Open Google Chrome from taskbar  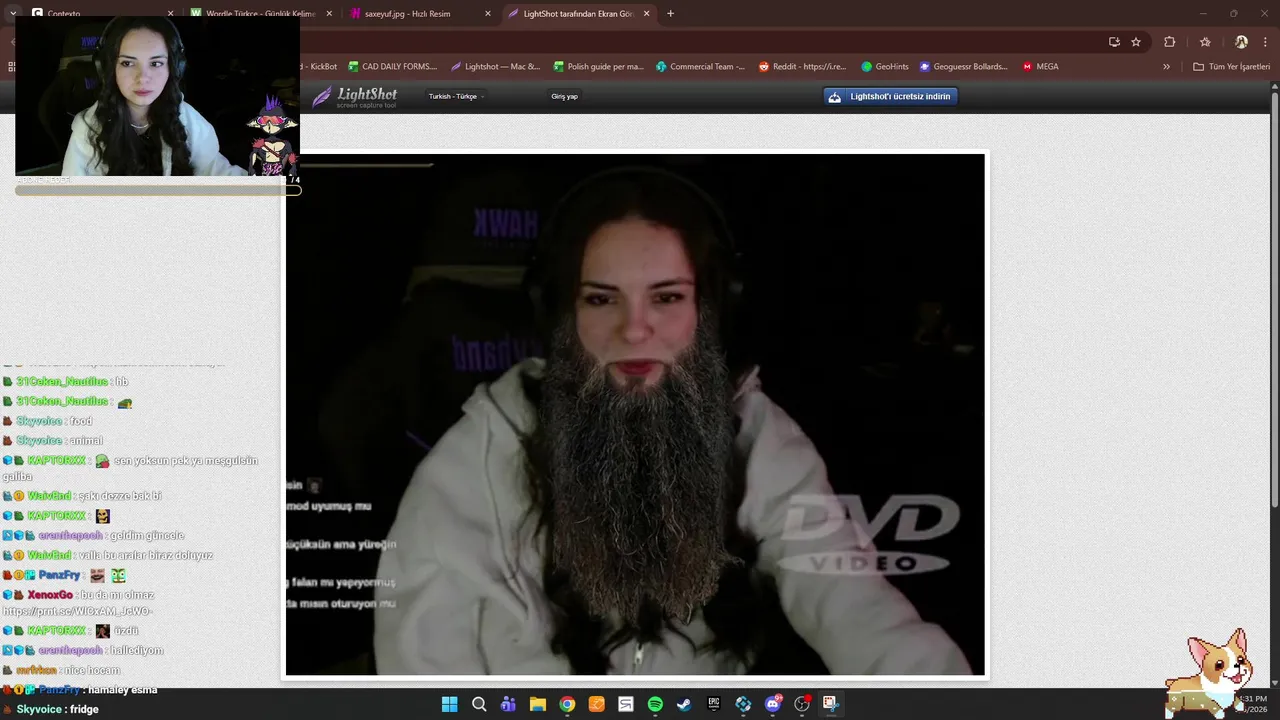[567, 704]
